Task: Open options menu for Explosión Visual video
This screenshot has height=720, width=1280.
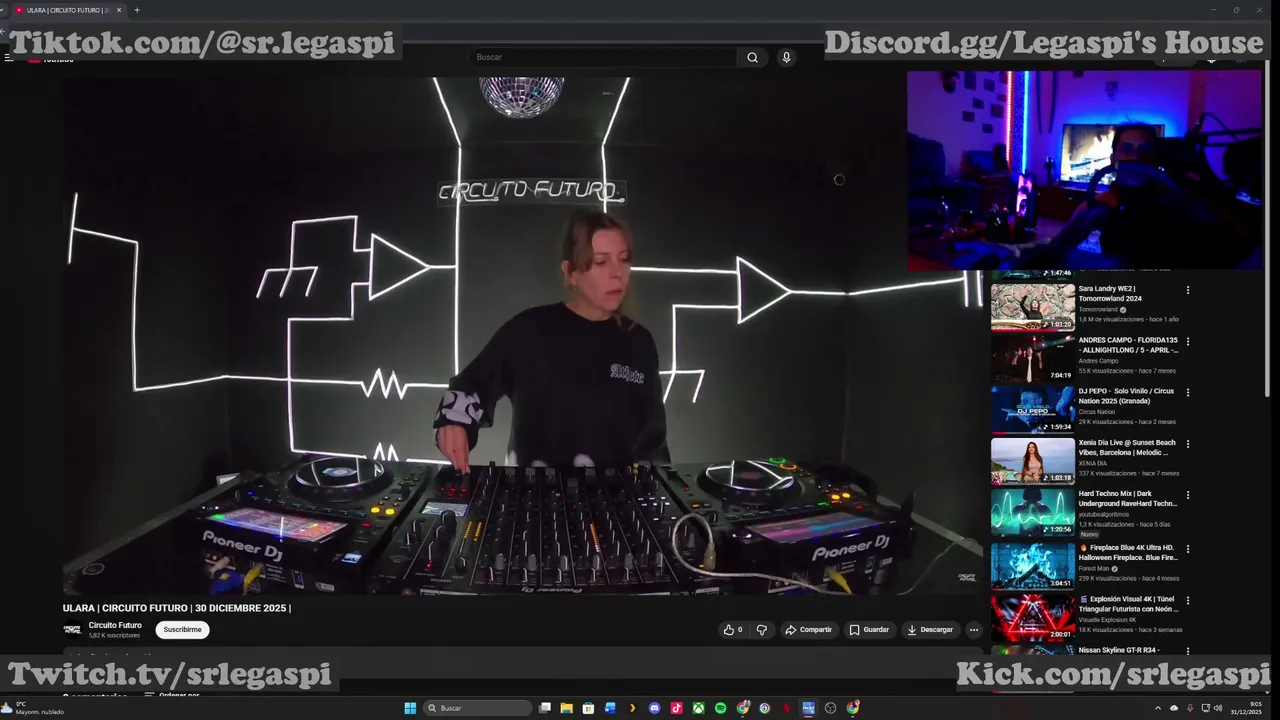Action: (1188, 599)
